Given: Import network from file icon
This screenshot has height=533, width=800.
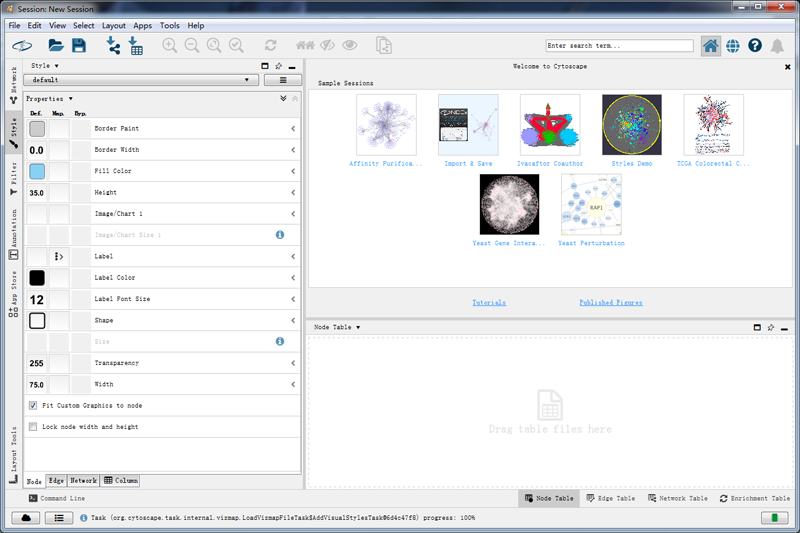Looking at the screenshot, I should (113, 45).
